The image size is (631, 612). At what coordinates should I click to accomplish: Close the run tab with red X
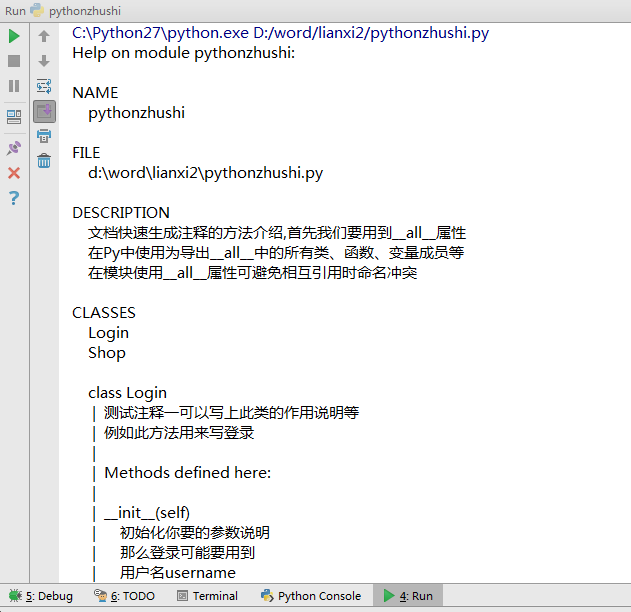click(14, 173)
